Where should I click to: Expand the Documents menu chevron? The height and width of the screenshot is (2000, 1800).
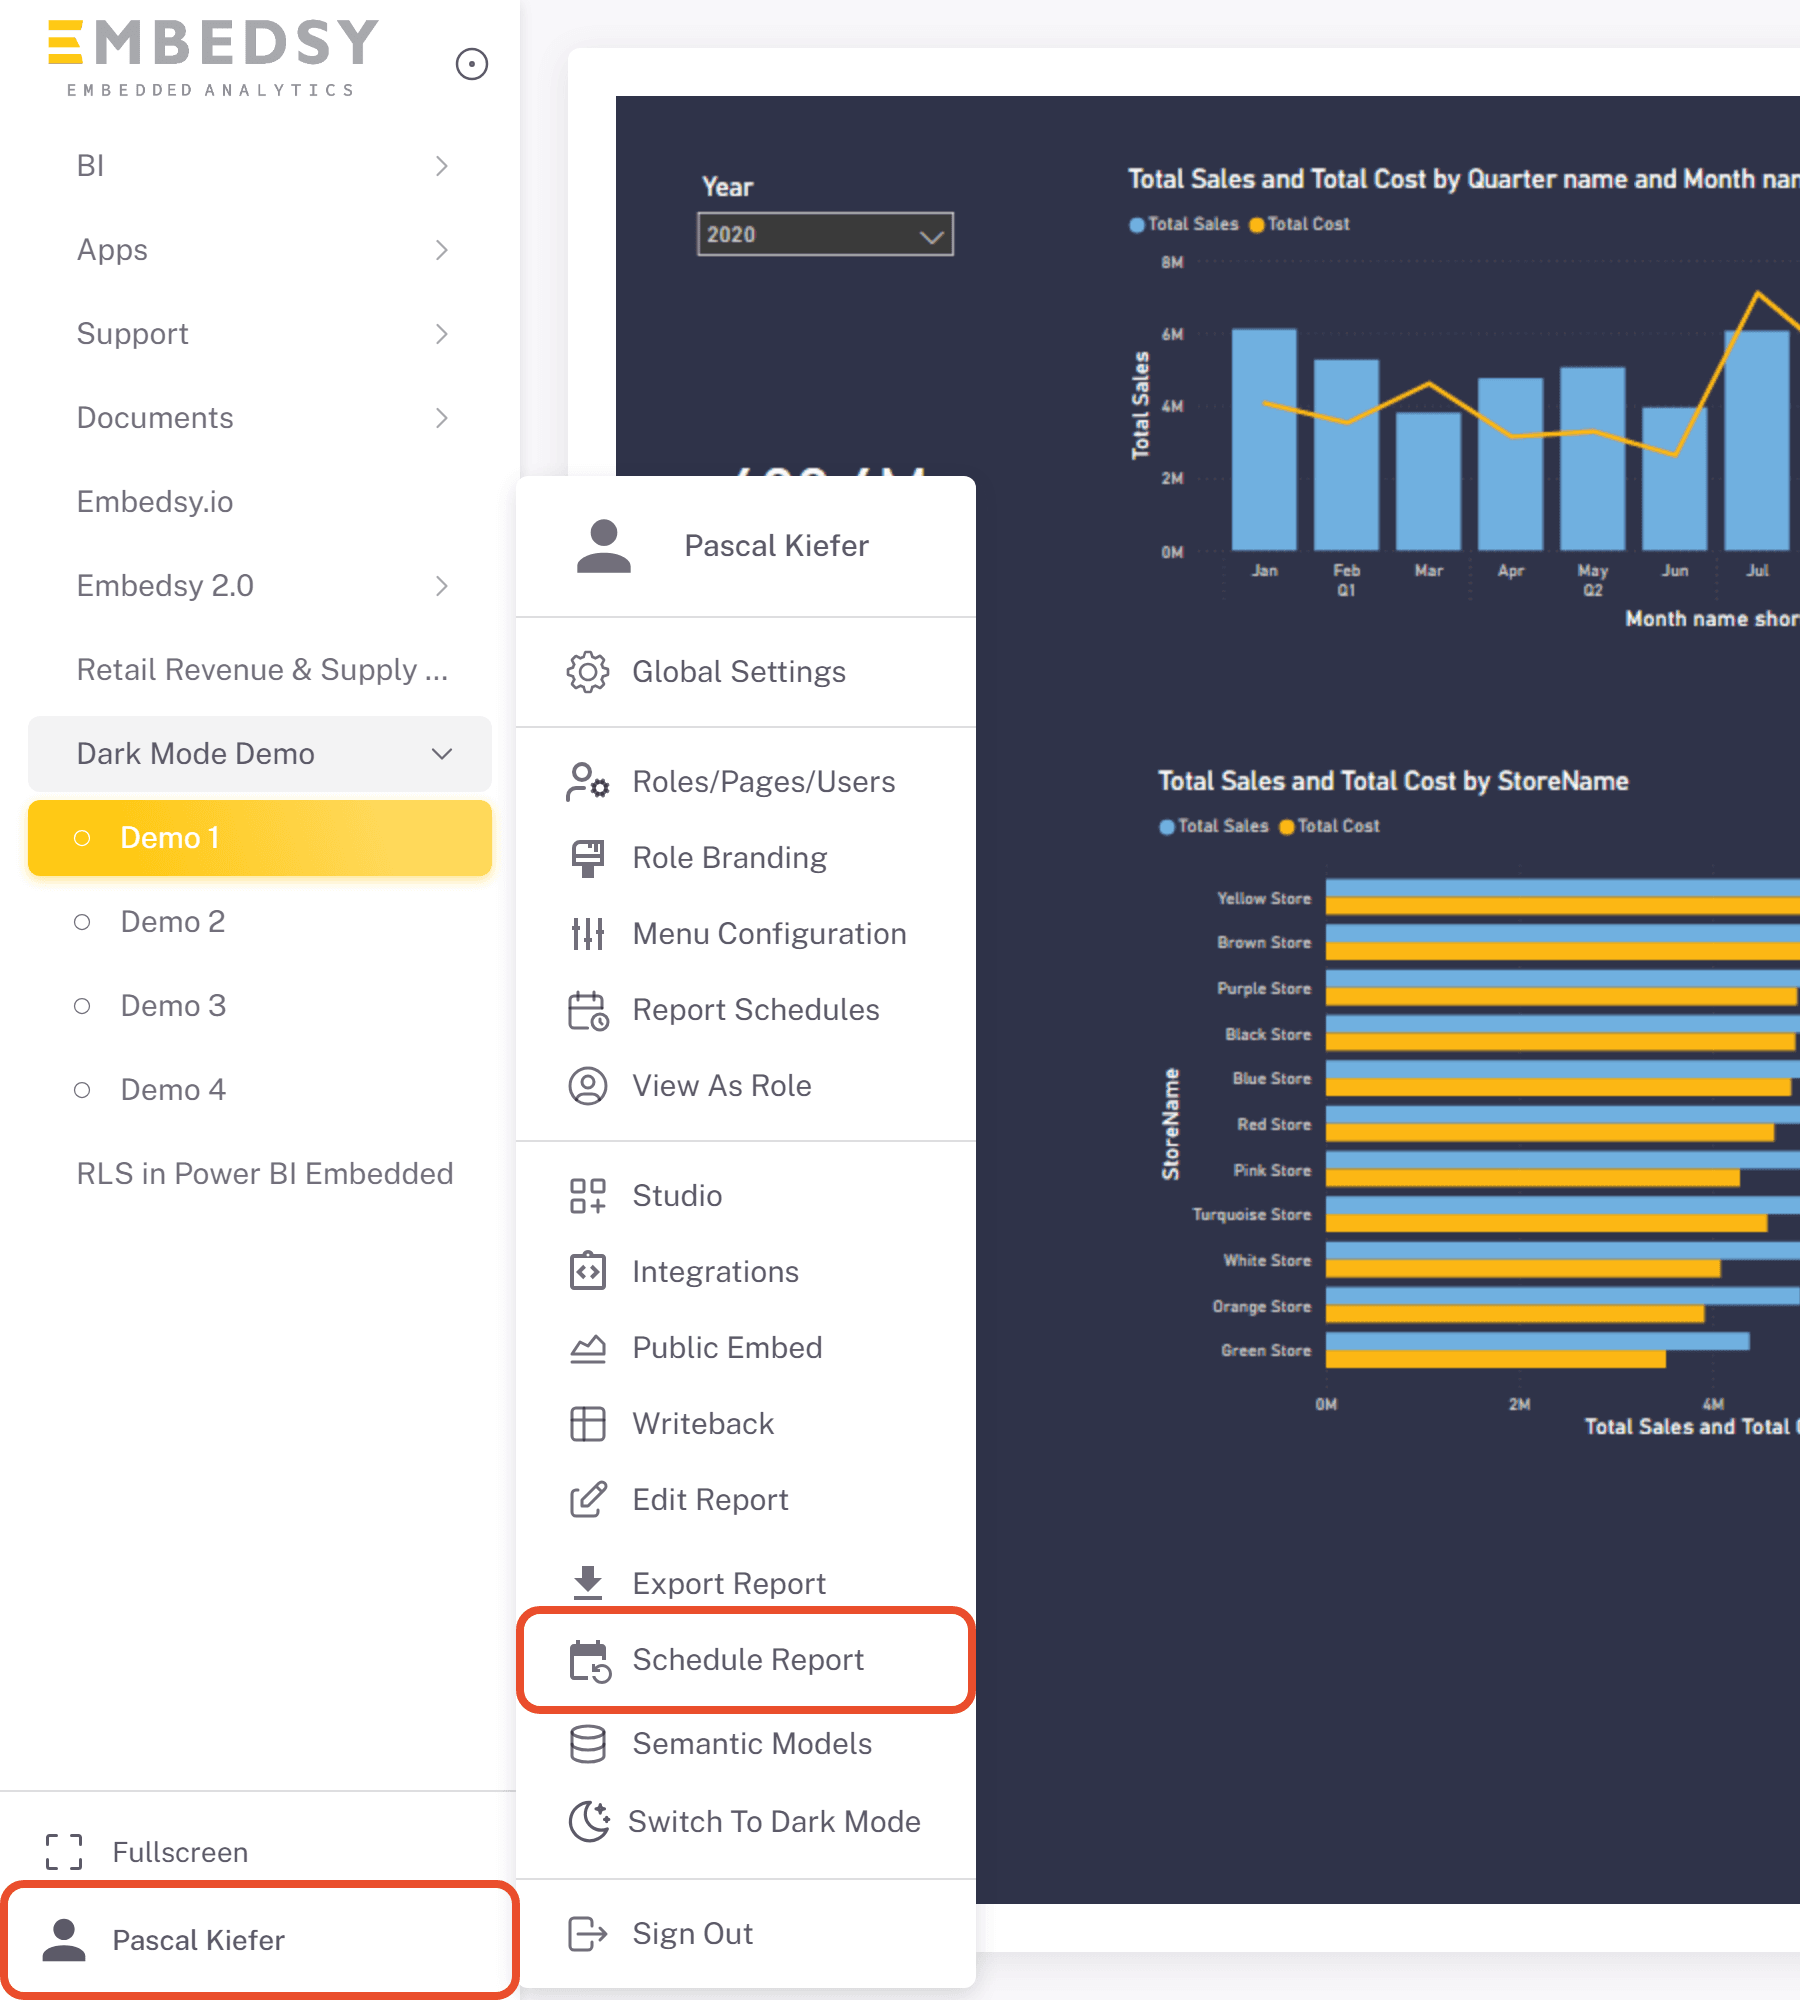point(442,418)
